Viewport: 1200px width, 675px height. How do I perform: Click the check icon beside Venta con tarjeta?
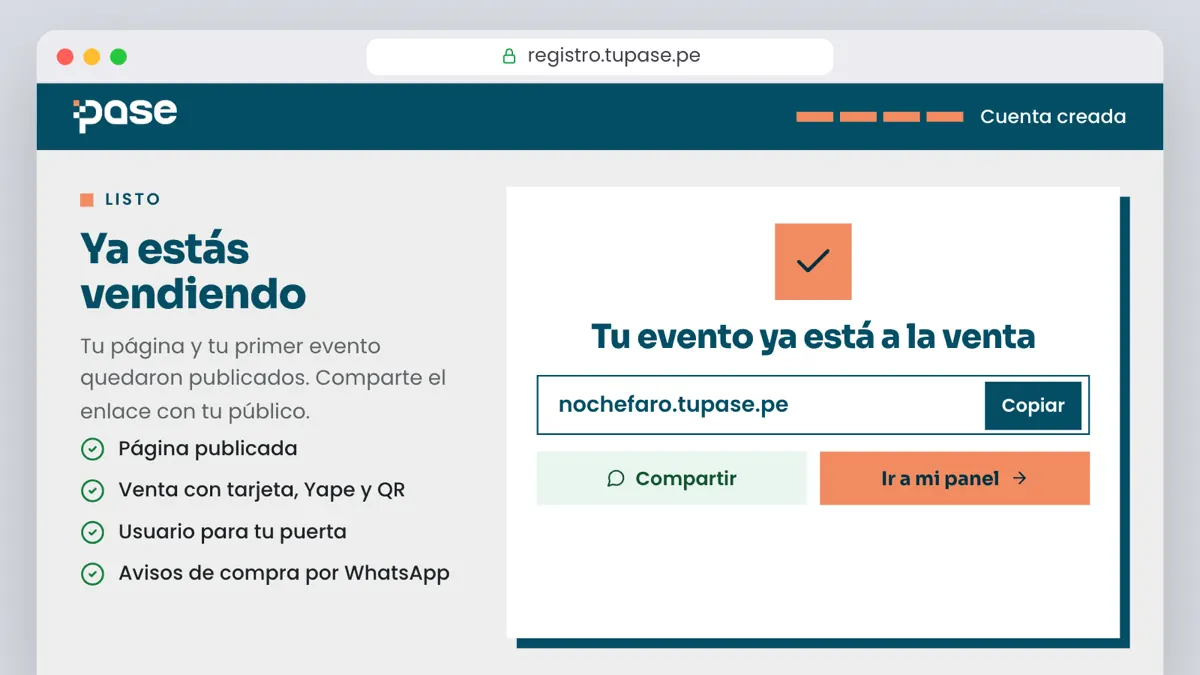point(92,491)
